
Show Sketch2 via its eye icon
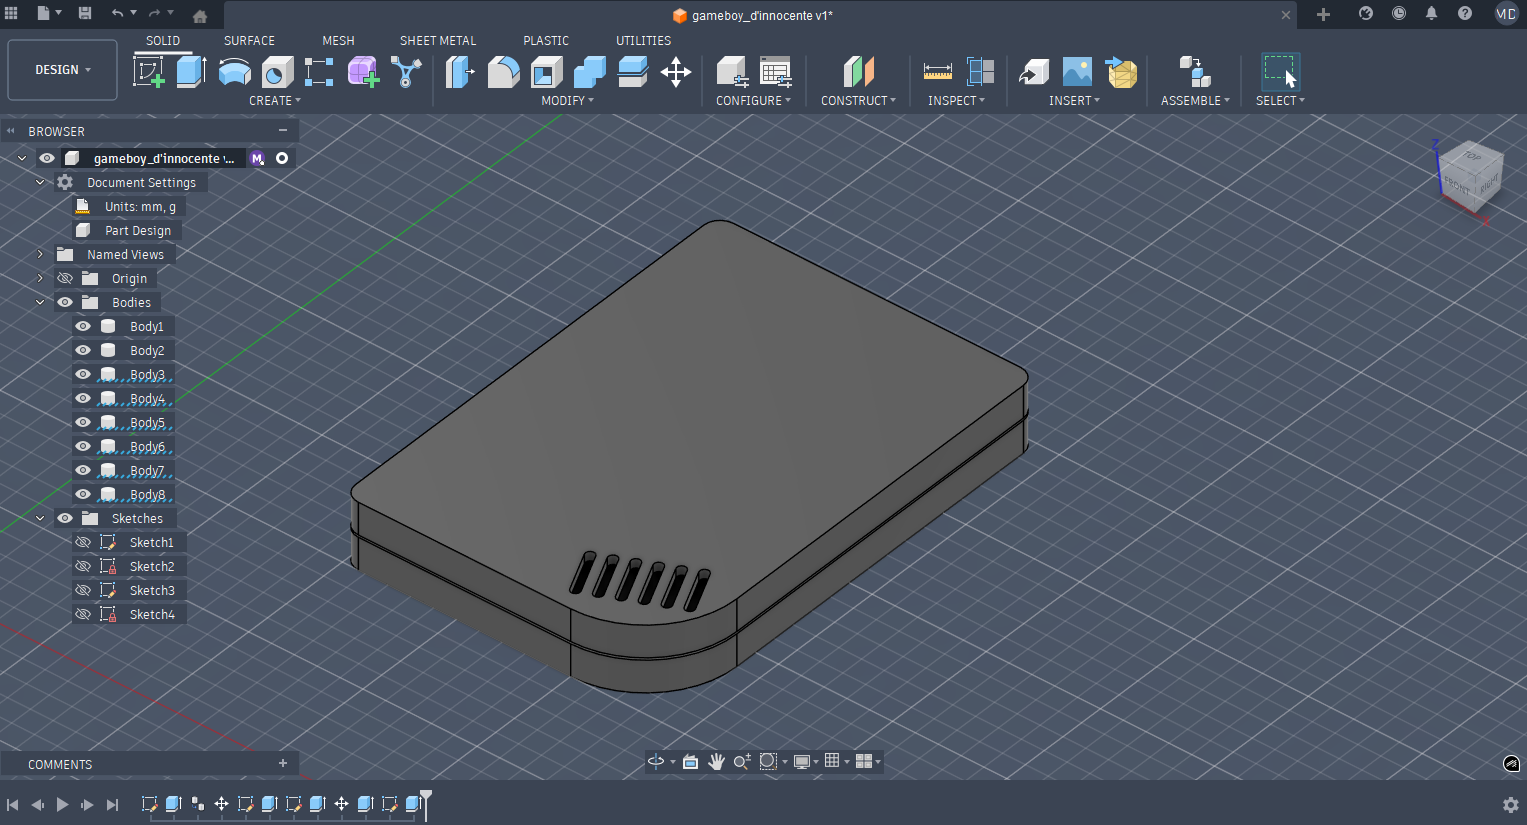(83, 566)
